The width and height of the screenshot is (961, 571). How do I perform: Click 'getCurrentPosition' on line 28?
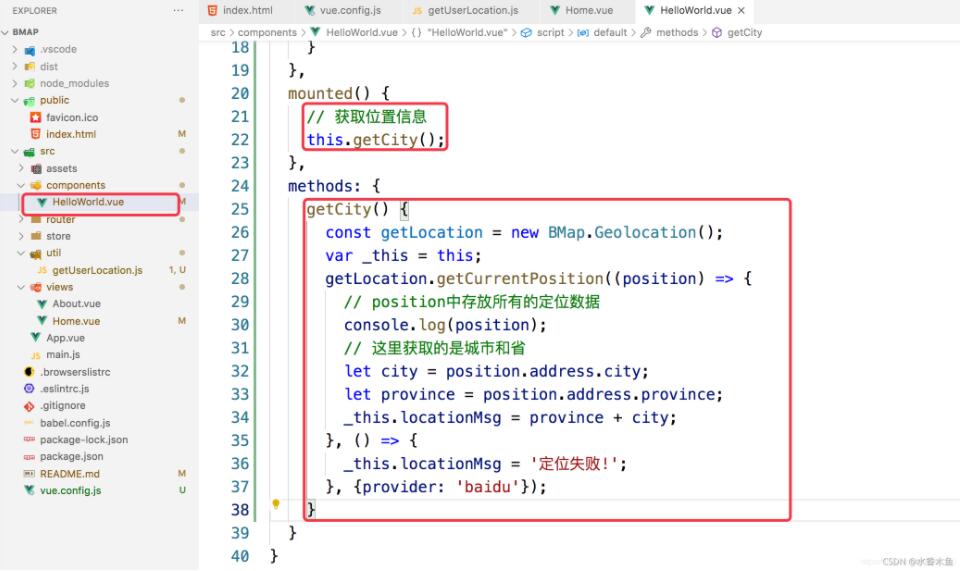(520, 279)
